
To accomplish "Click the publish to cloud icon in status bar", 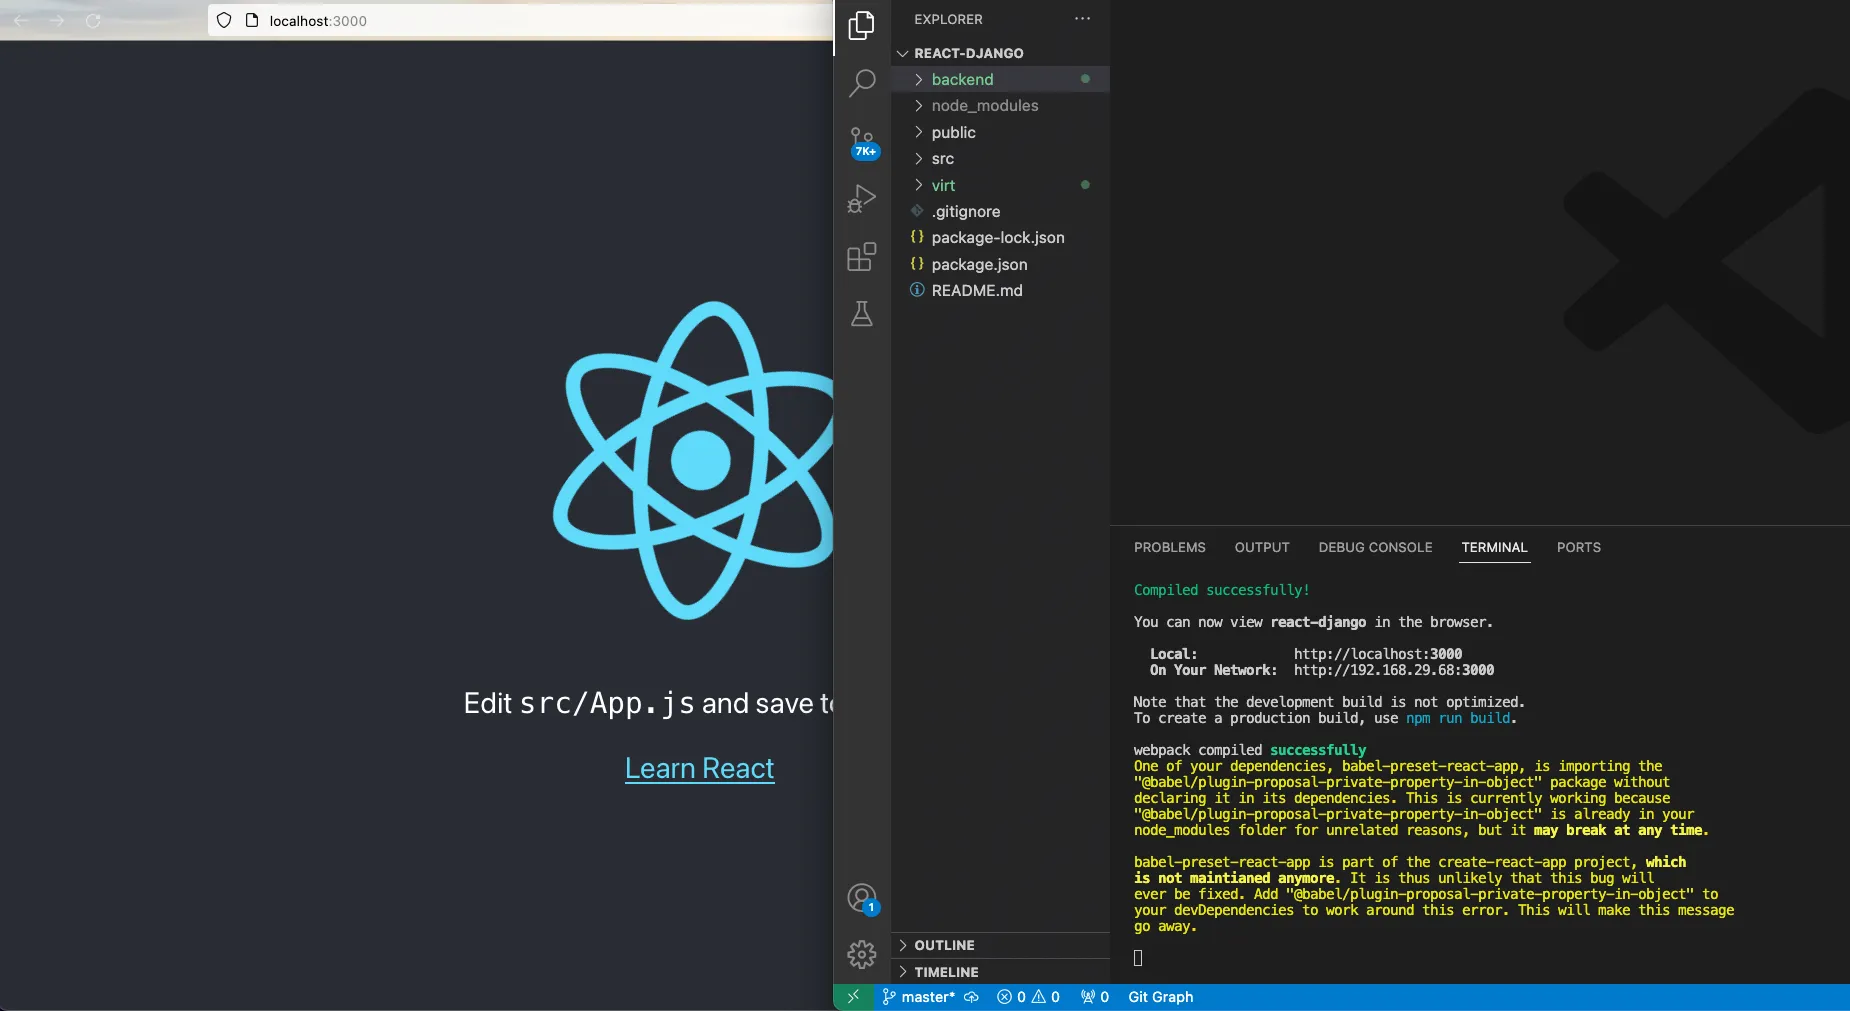I will [x=971, y=997].
